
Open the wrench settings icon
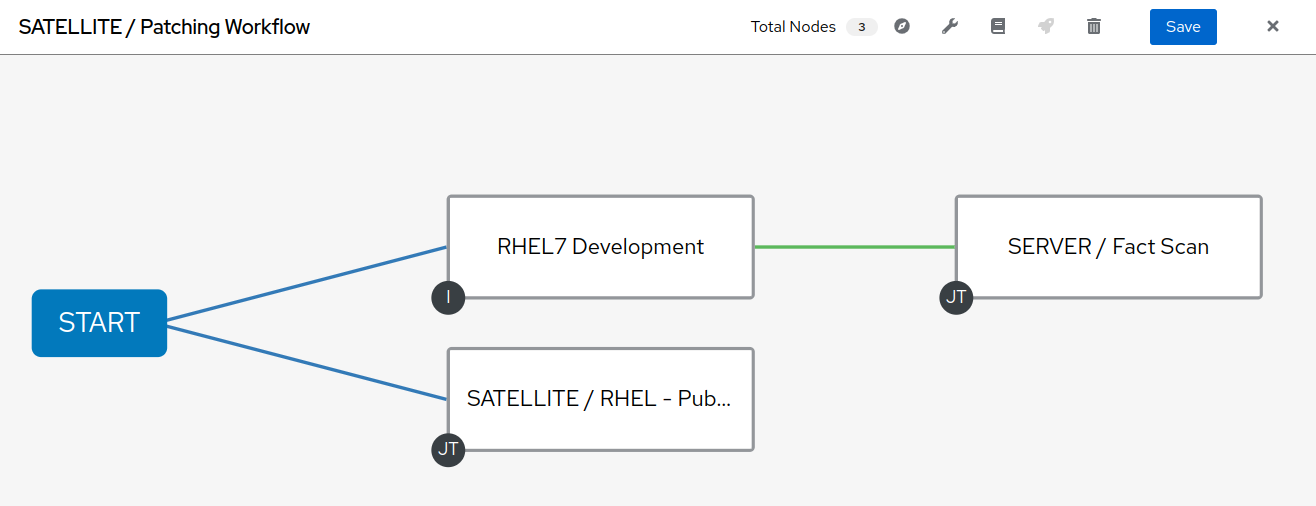pos(950,27)
